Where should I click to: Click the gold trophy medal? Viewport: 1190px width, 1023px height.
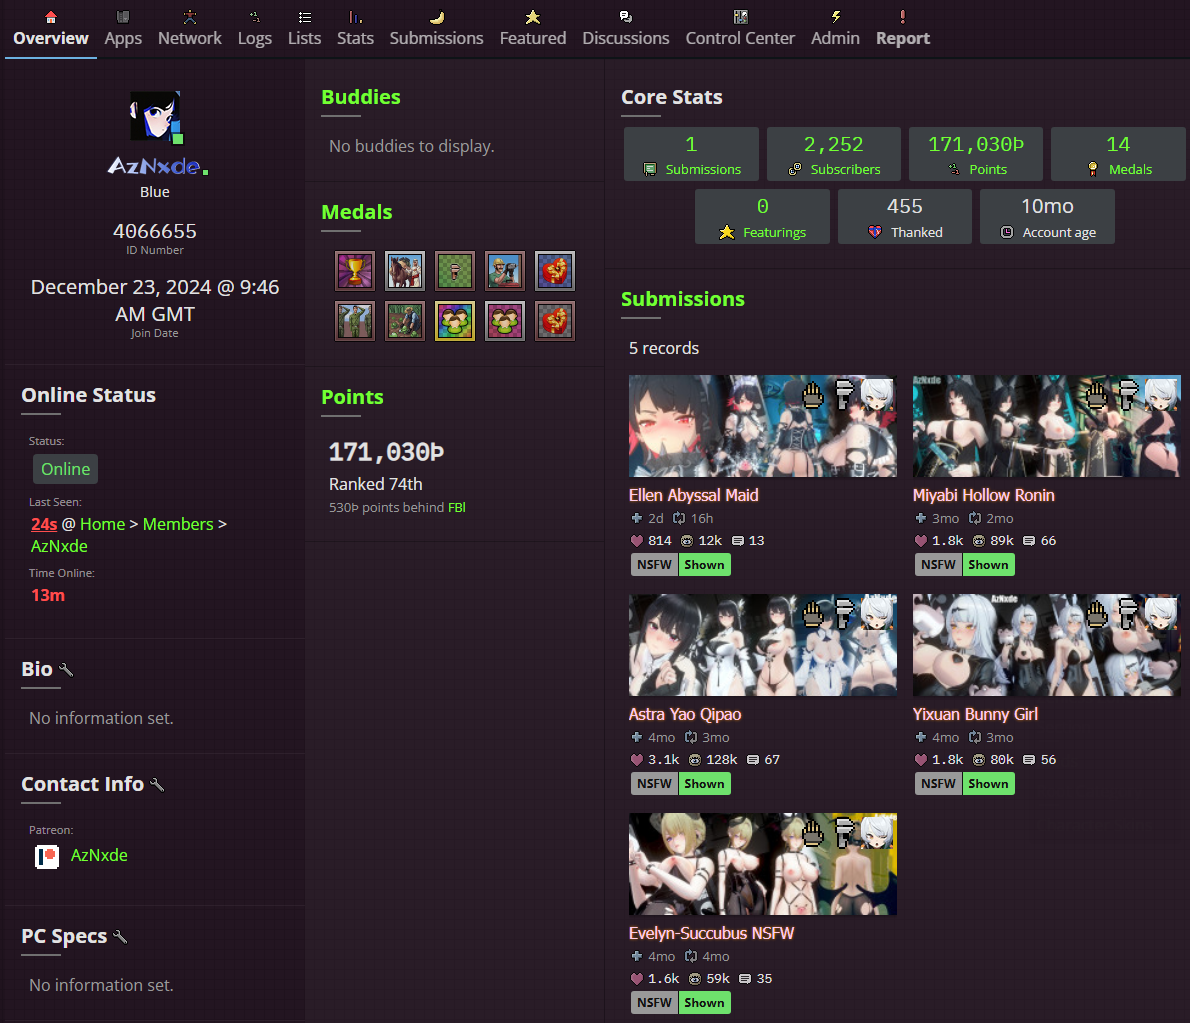tap(355, 271)
